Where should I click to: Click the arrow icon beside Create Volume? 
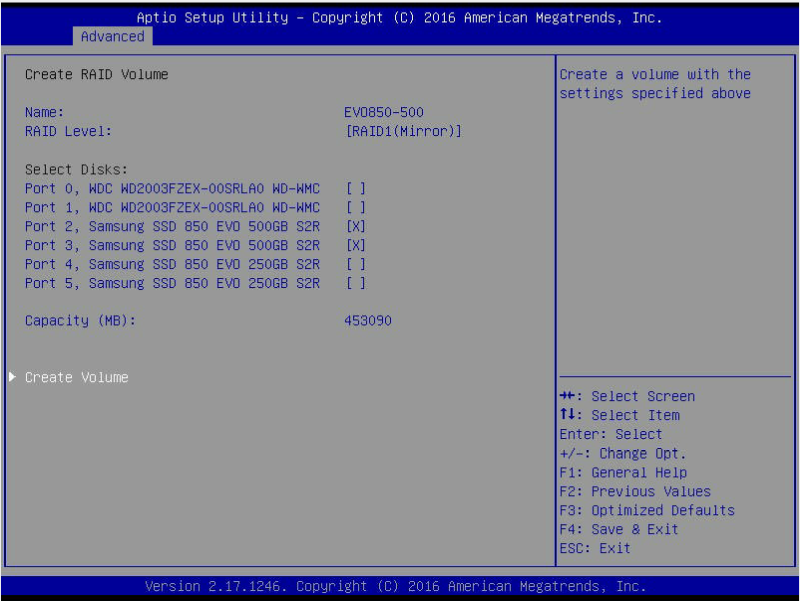(x=13, y=377)
